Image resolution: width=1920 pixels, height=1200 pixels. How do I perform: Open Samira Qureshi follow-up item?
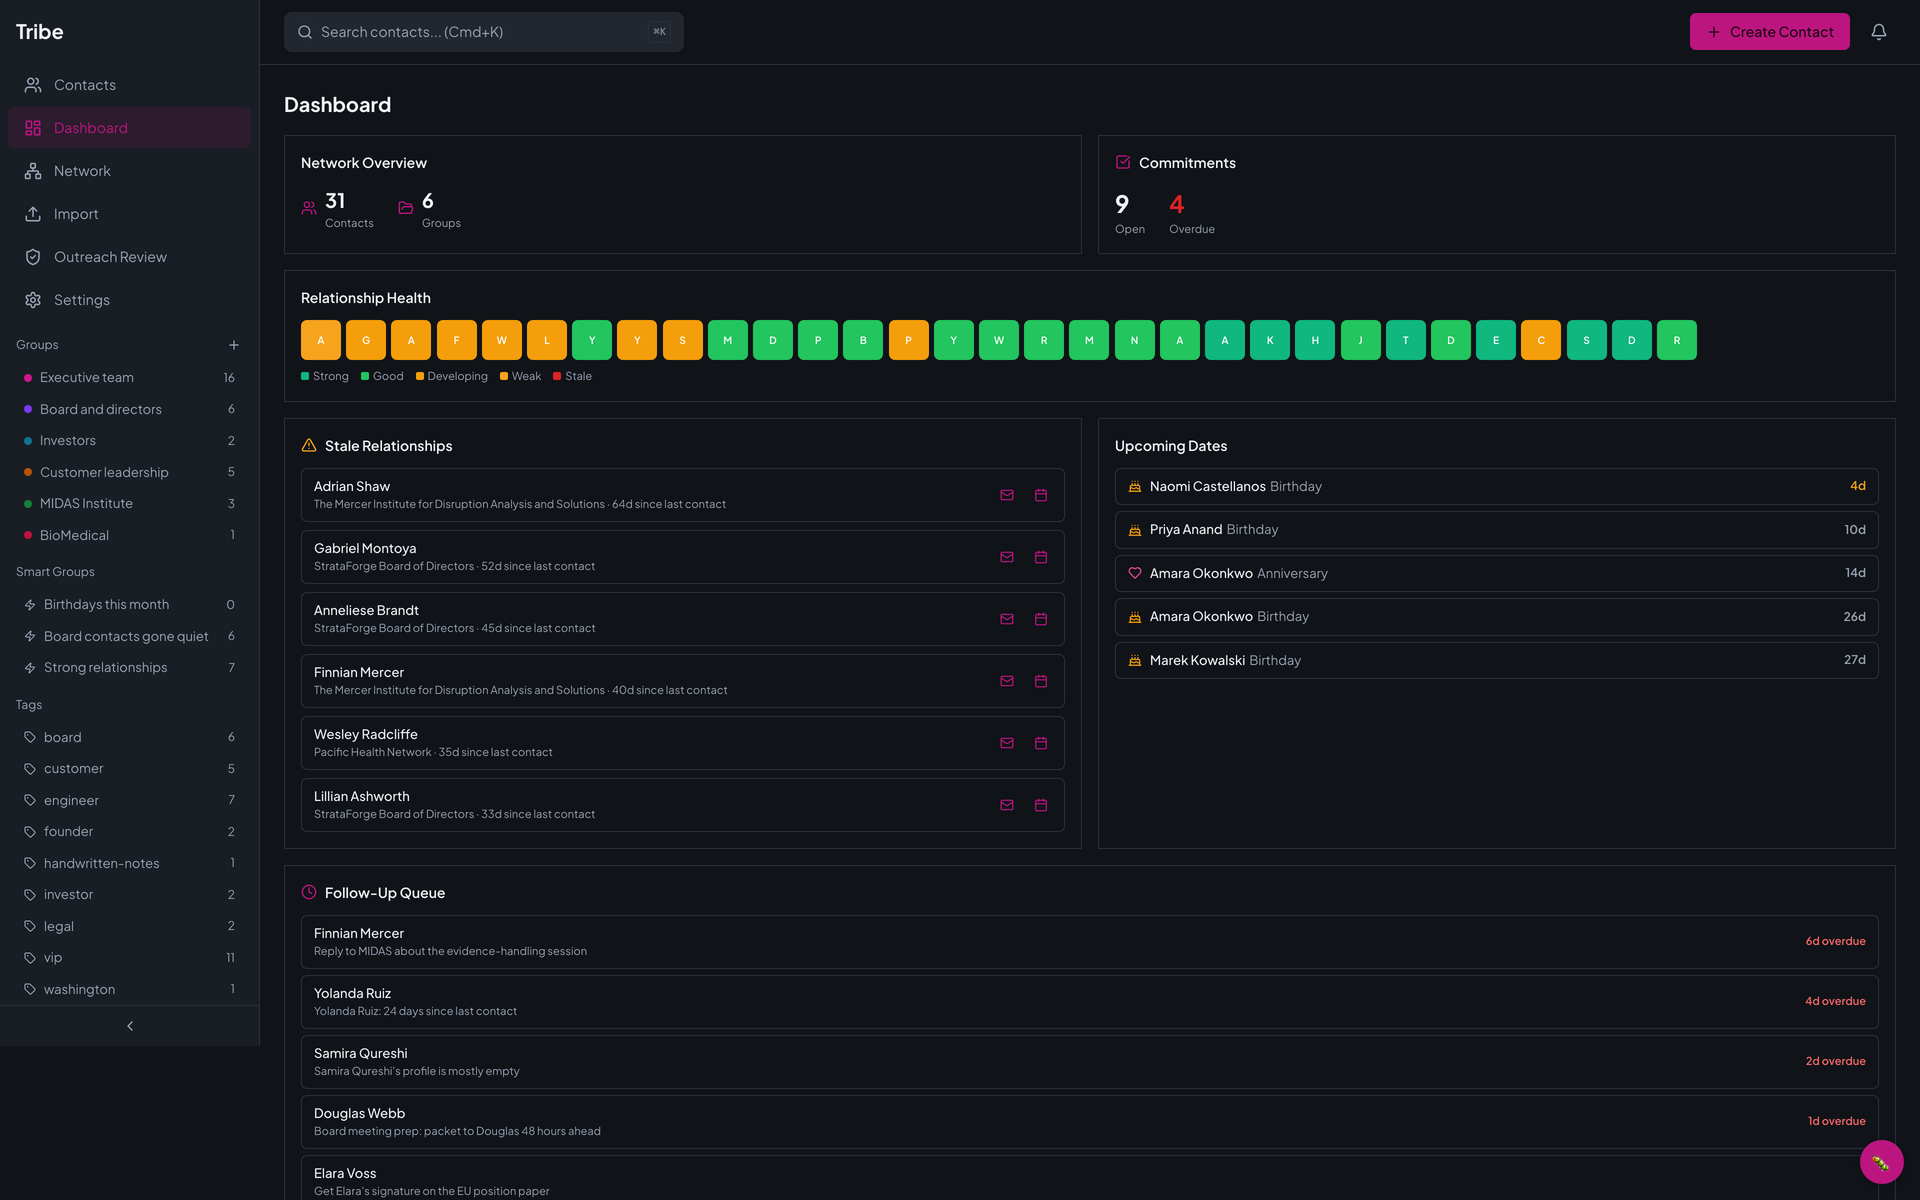click(x=1090, y=1062)
